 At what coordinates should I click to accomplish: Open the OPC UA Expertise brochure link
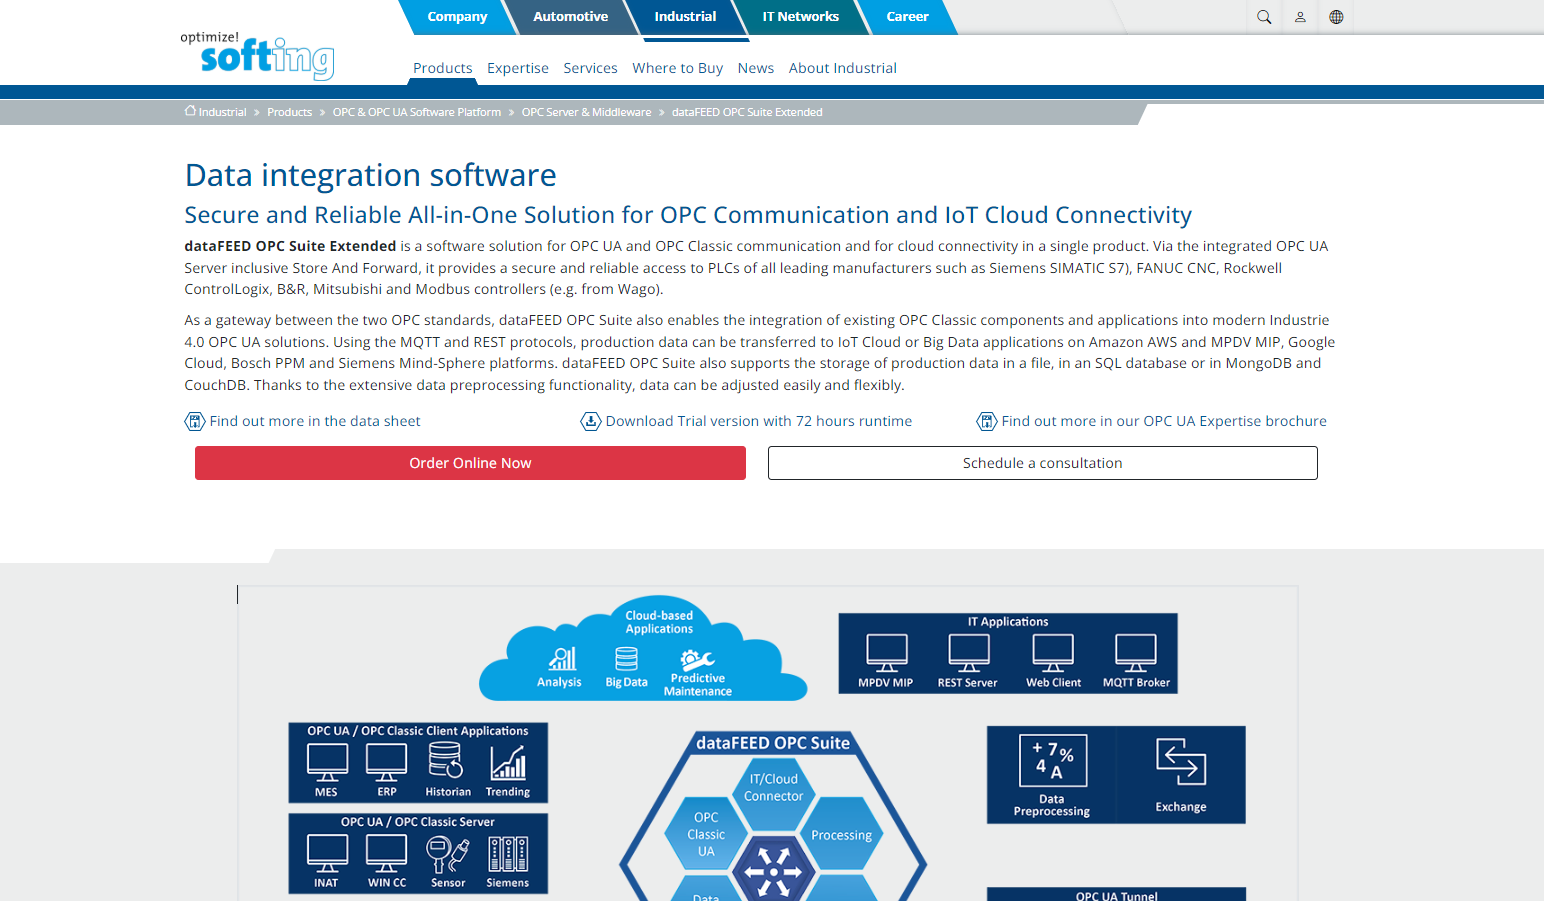click(1164, 421)
